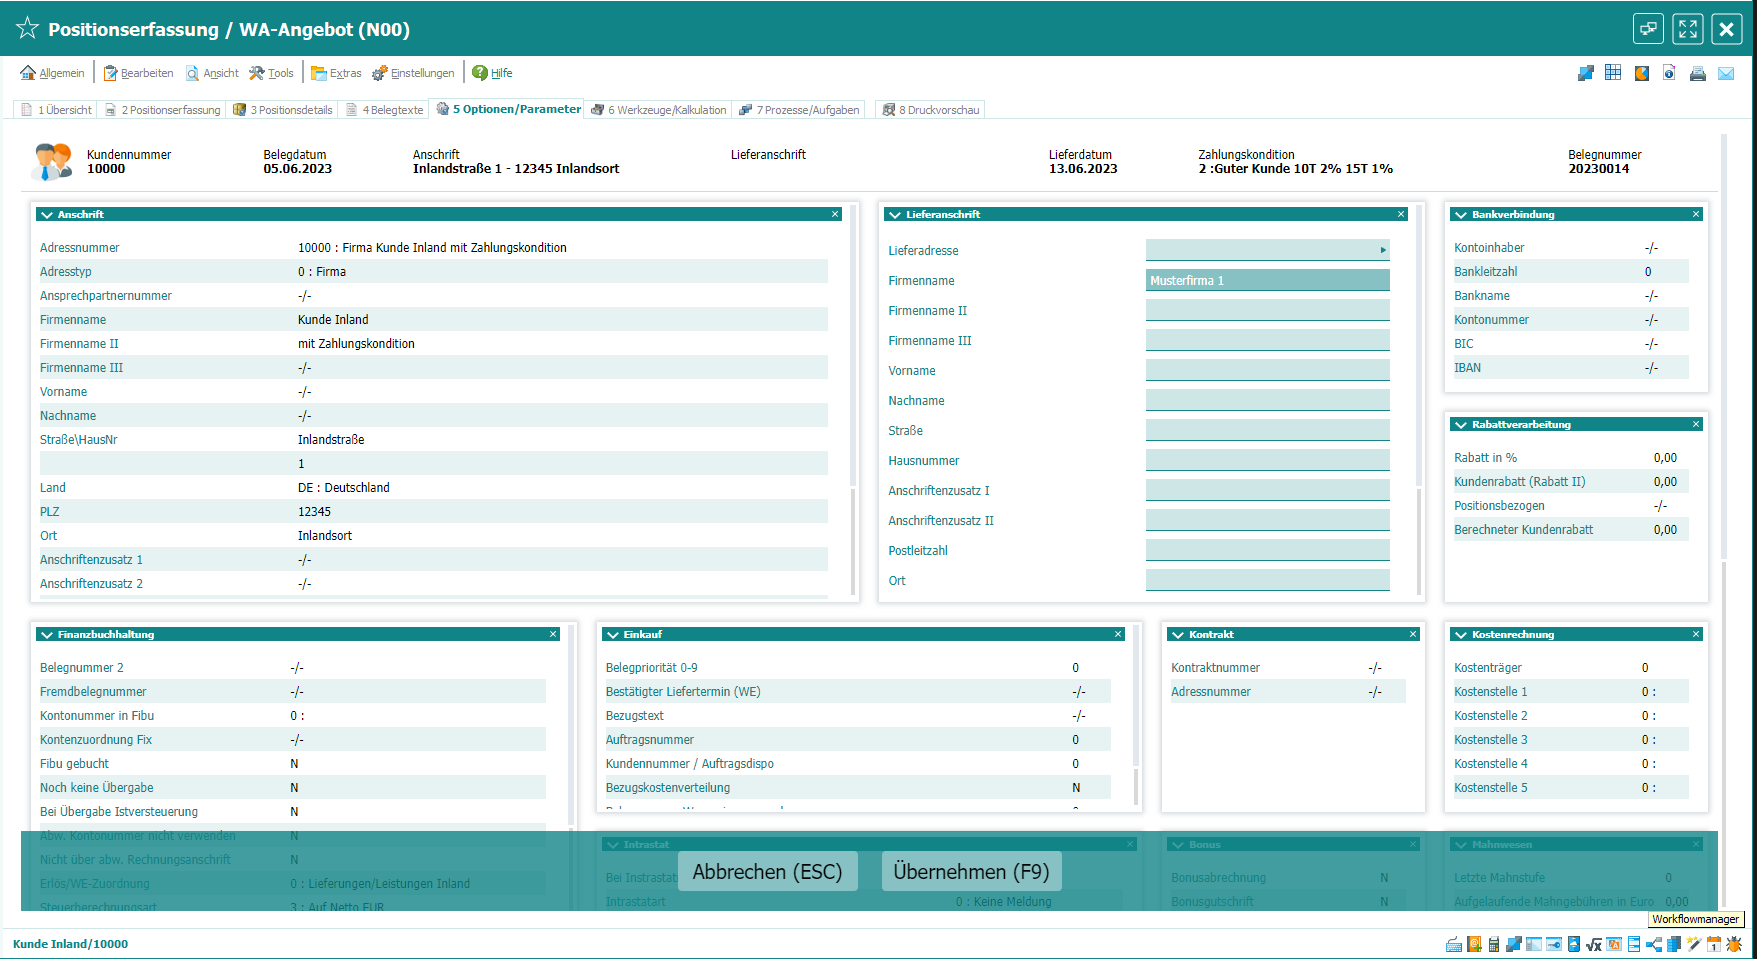Viewport: 1757px width, 959px height.
Task: Open the pie chart statistics icon
Action: point(1641,73)
